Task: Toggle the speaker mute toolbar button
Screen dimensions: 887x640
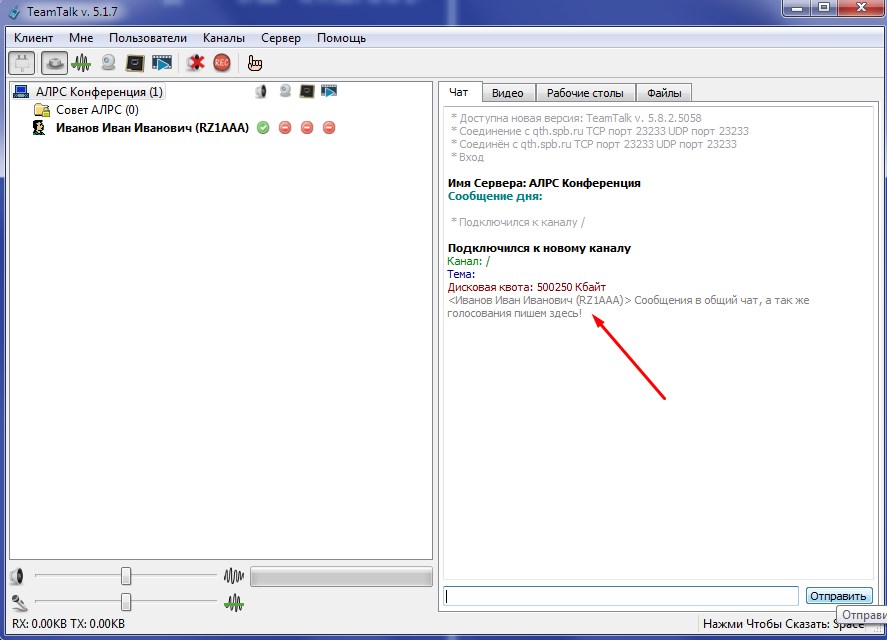Action: click(54, 63)
